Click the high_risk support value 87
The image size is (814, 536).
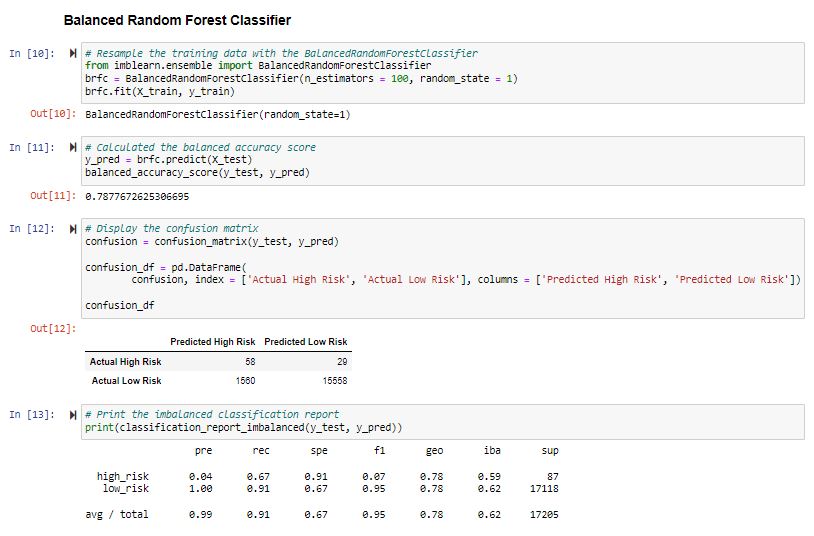pyautogui.click(x=553, y=476)
